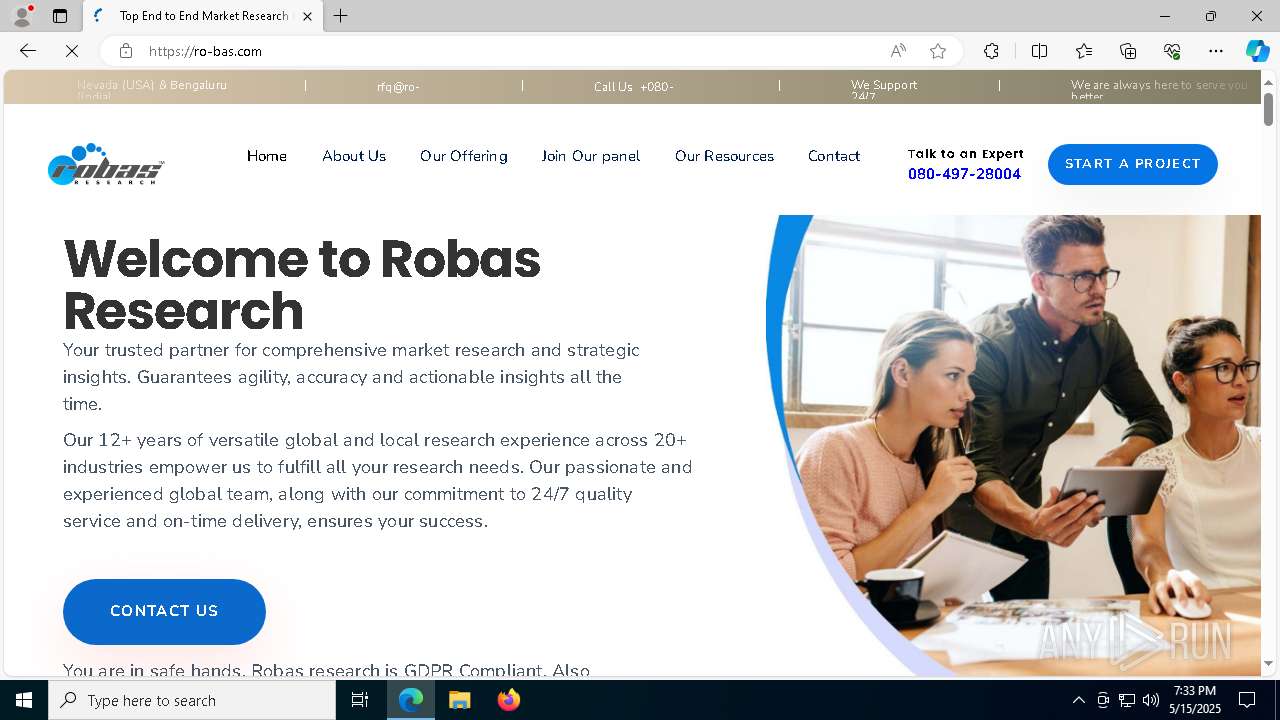Open the volume tray icon

tap(1150, 700)
